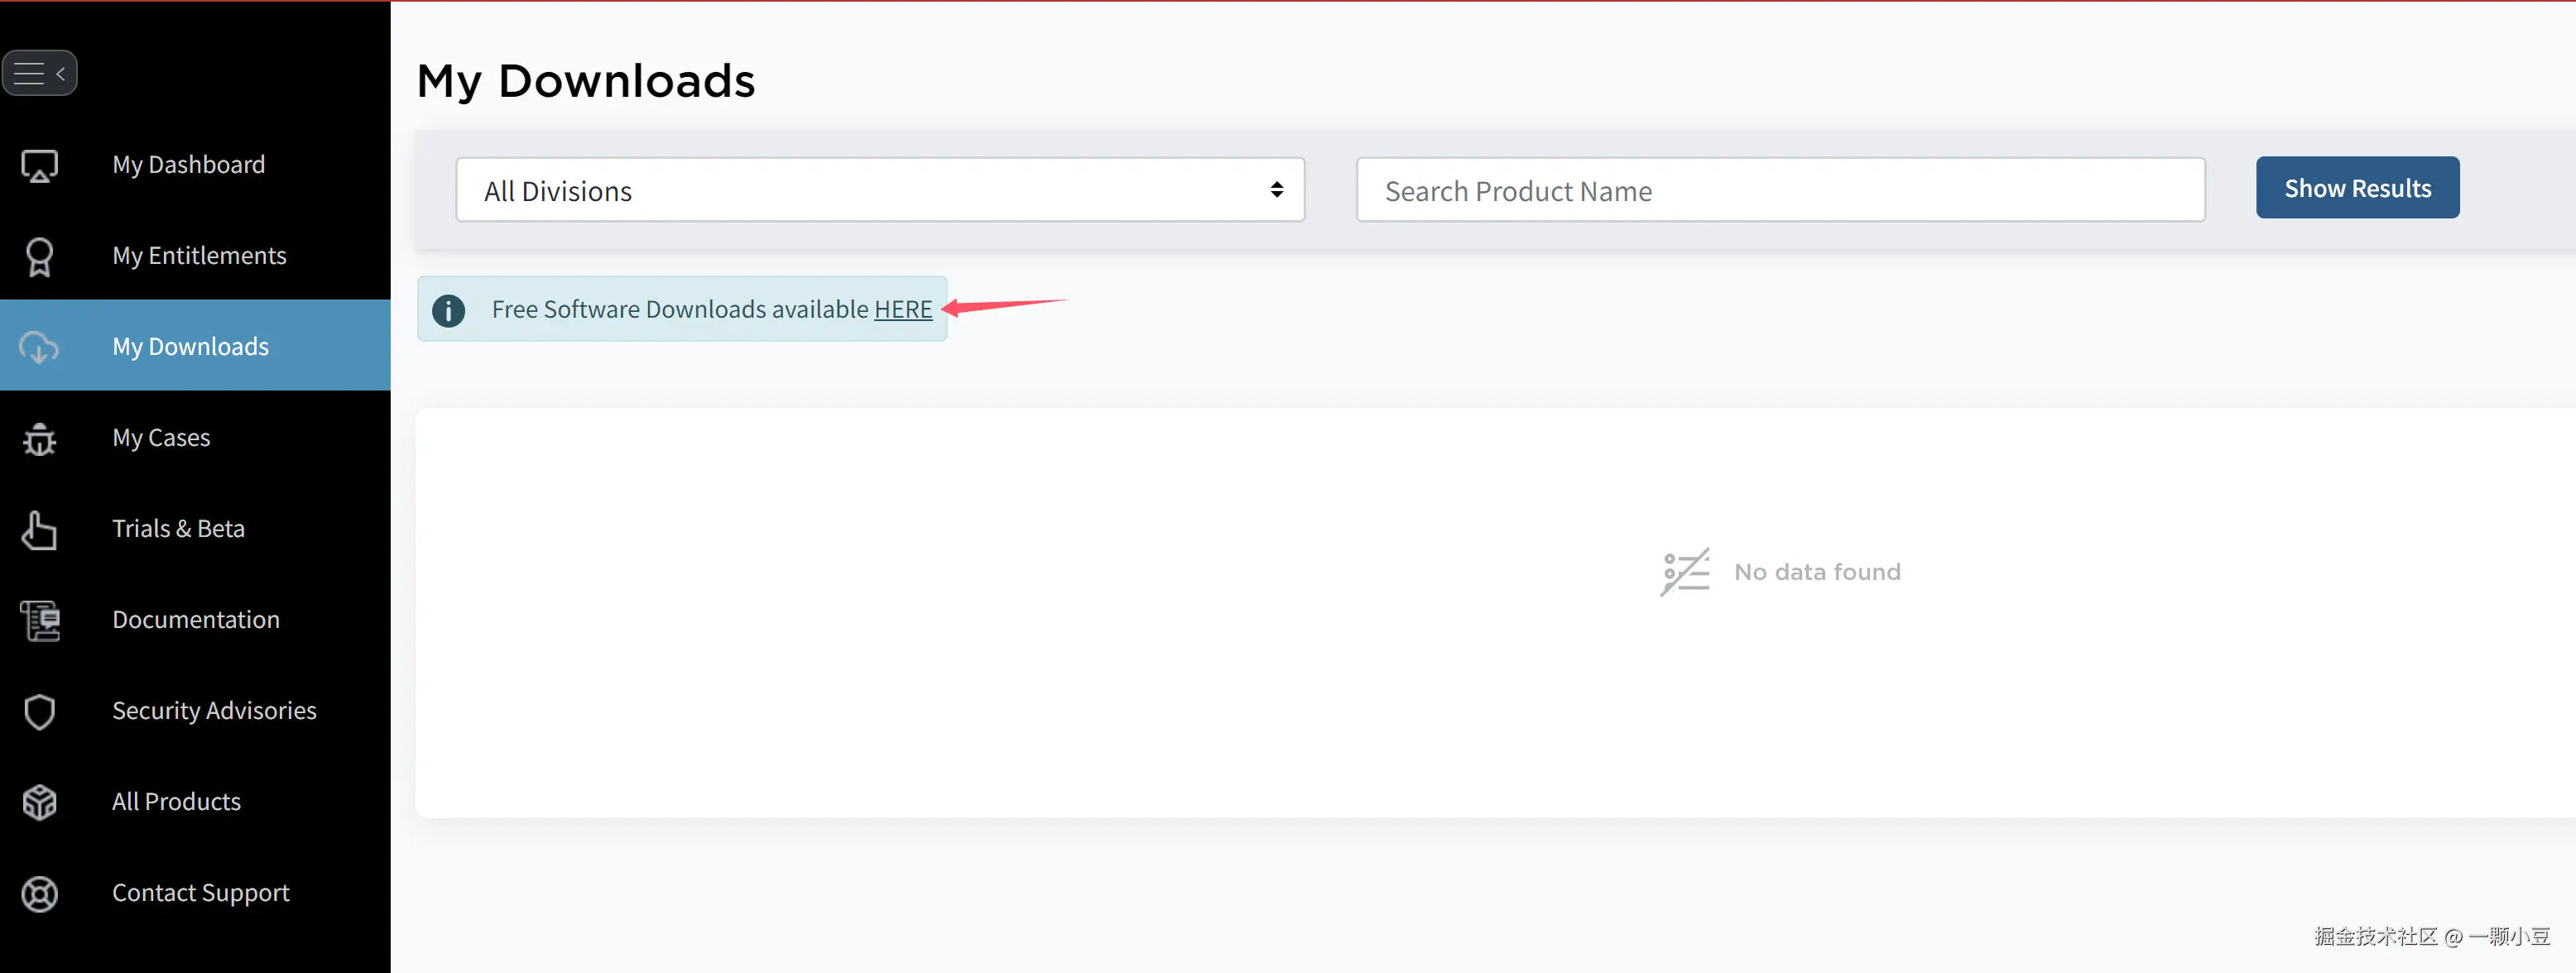
Task: Click the lifebuoy Contact Support icon
Action: click(40, 894)
